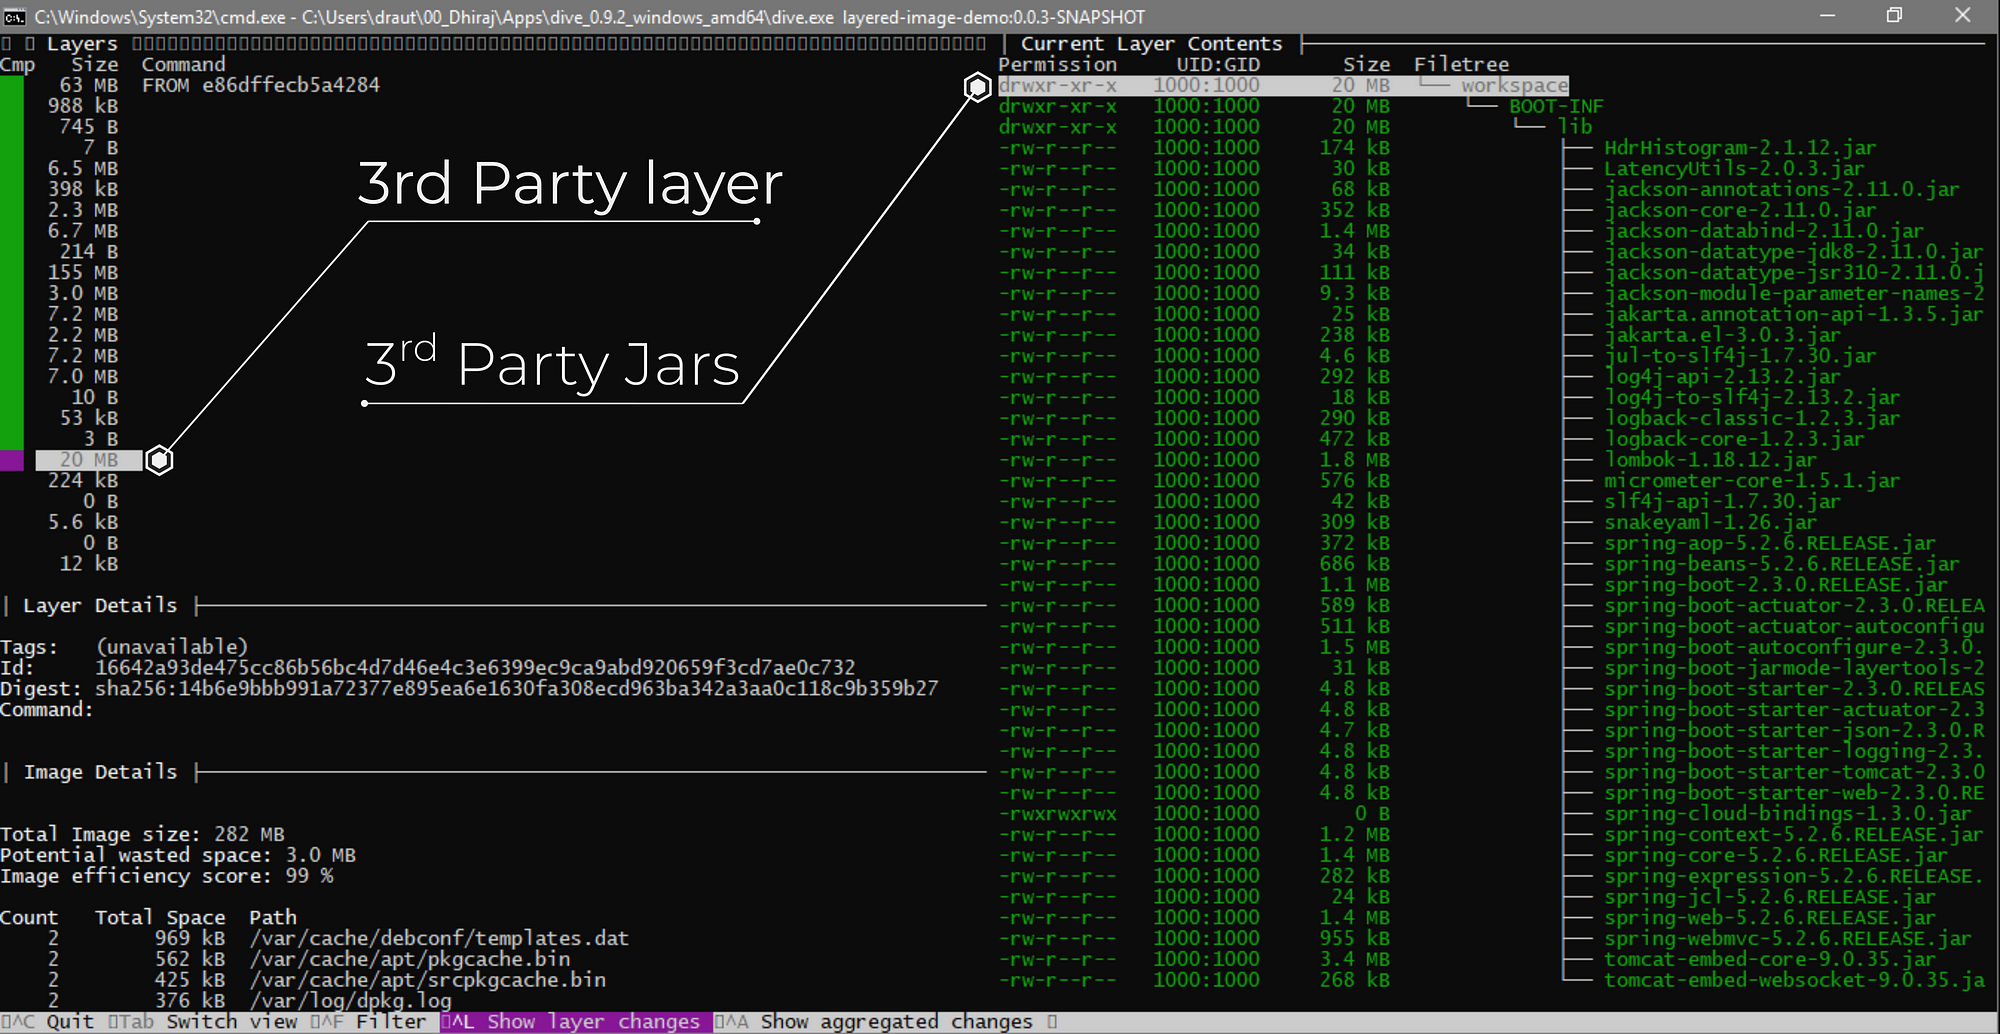
Task: Collapse the lib directory node
Action: (x=1574, y=127)
